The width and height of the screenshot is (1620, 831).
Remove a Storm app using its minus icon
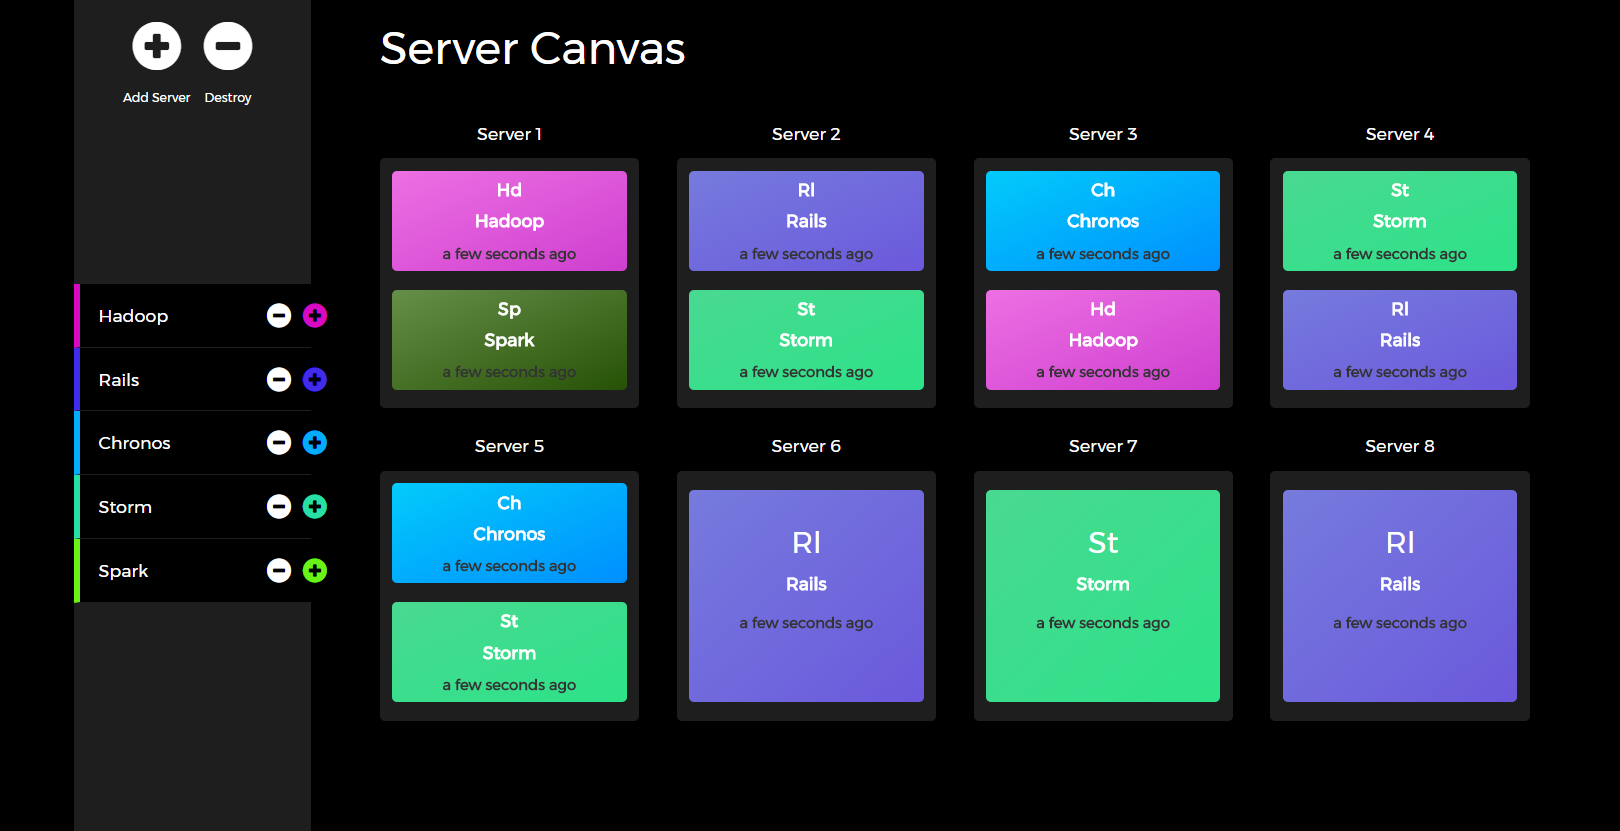pyautogui.click(x=279, y=507)
